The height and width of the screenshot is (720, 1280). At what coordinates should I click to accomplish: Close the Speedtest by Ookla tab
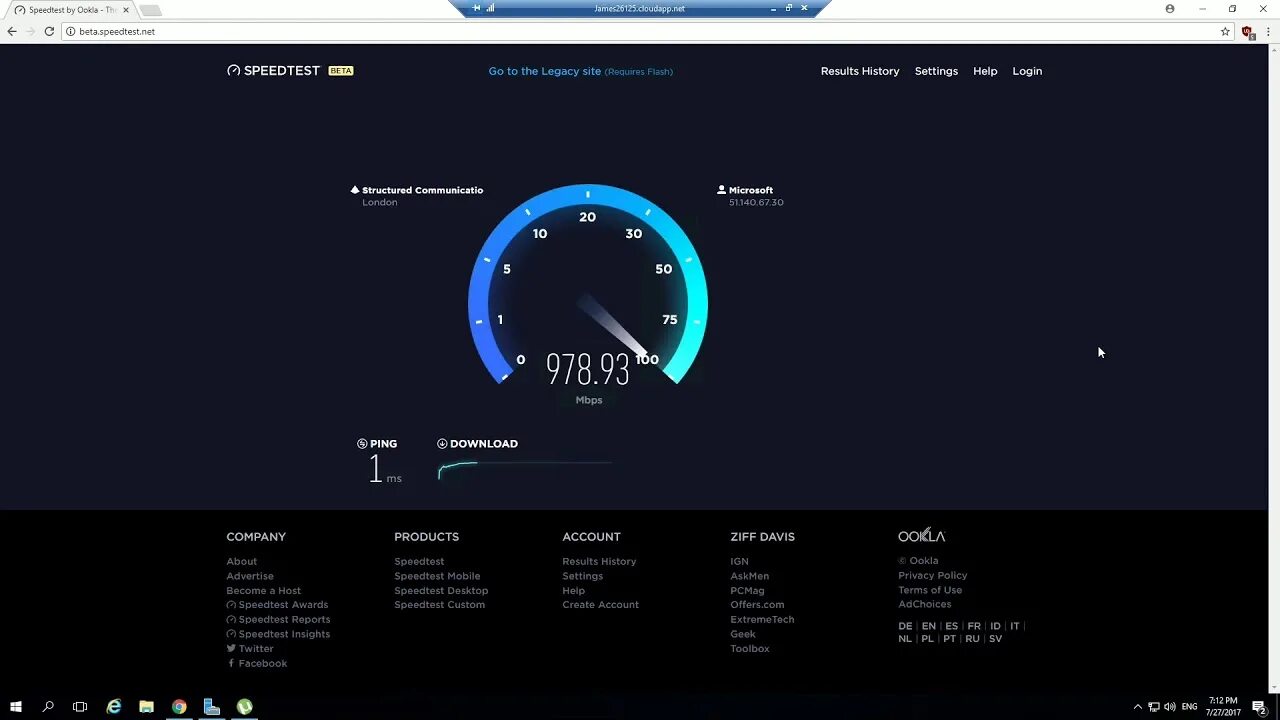click(126, 10)
